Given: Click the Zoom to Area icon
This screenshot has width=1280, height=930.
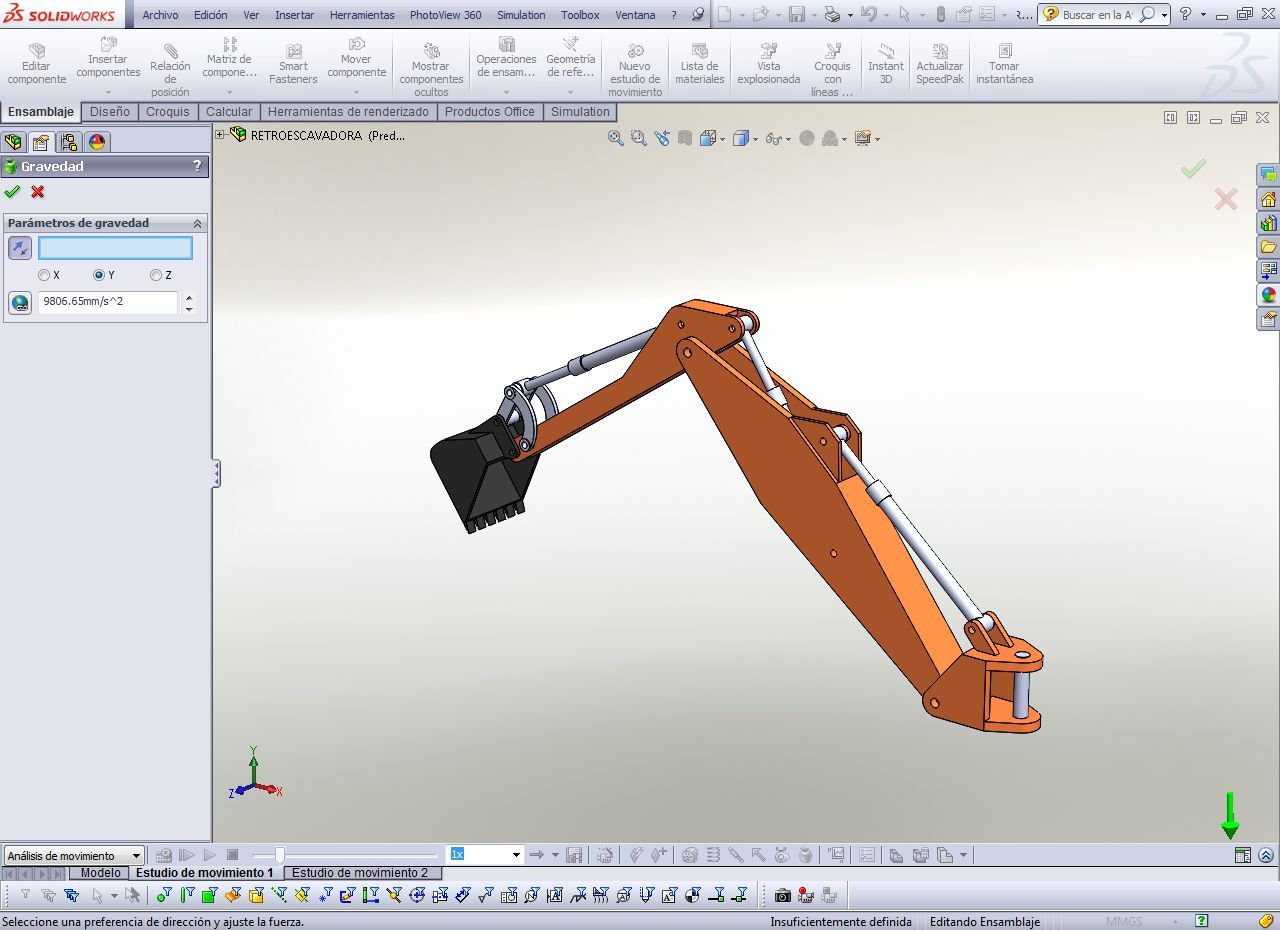Looking at the screenshot, I should pos(639,138).
